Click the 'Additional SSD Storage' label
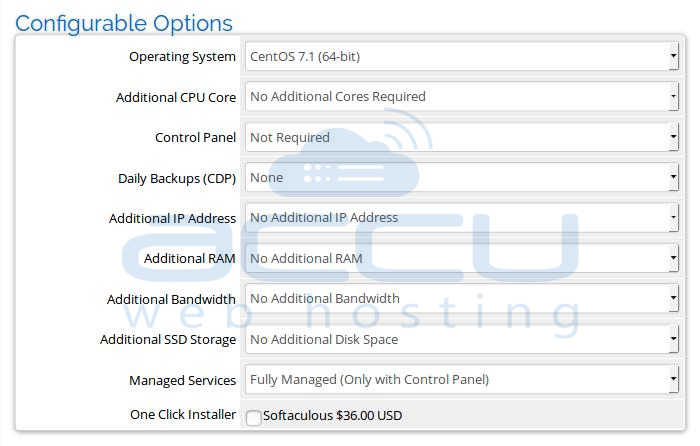 click(x=168, y=340)
